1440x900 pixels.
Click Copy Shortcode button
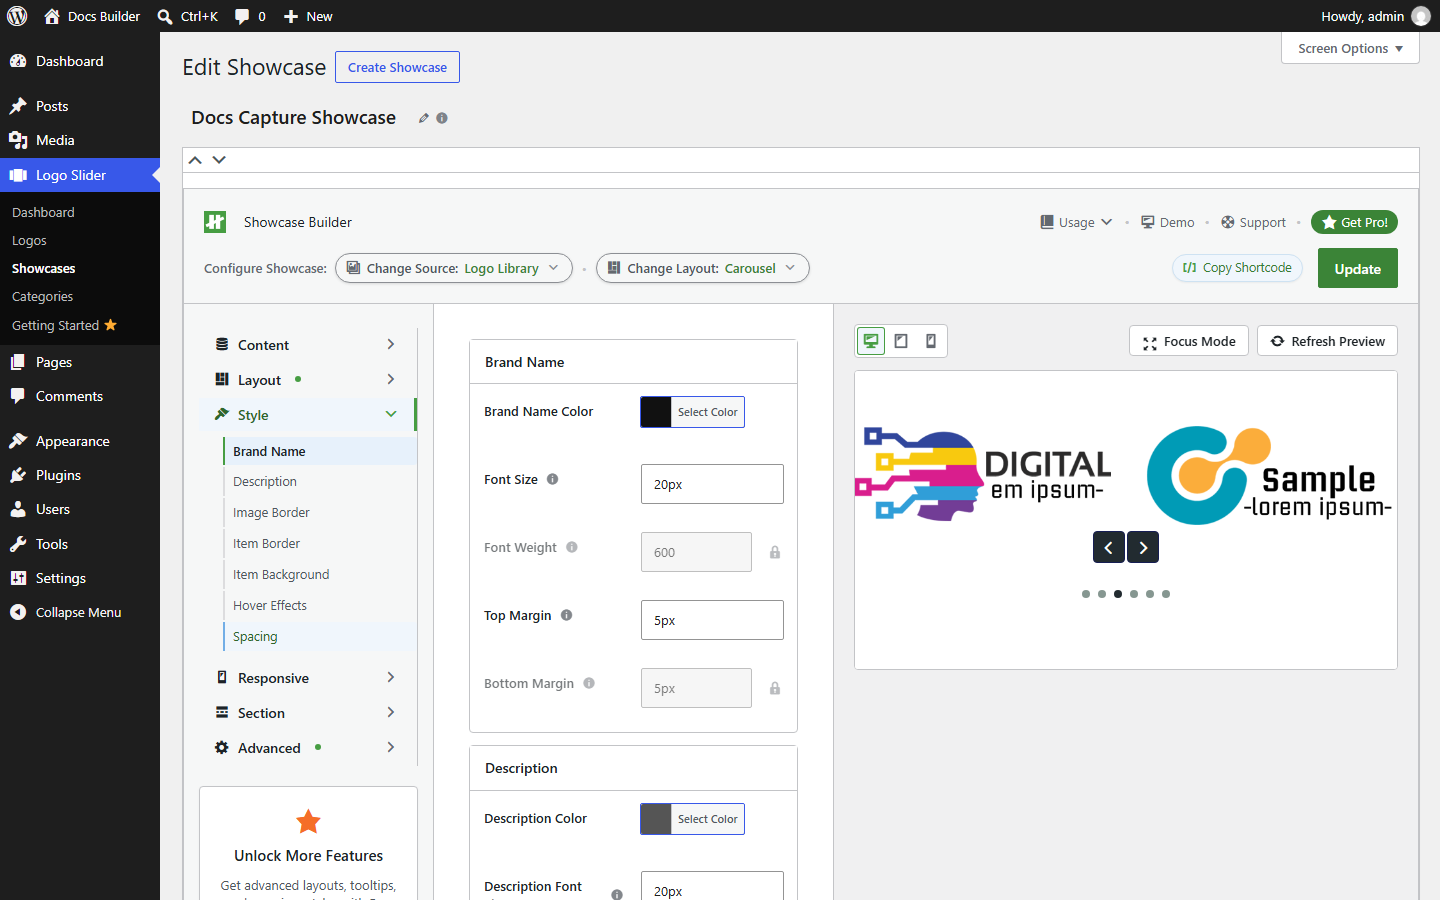click(1237, 268)
